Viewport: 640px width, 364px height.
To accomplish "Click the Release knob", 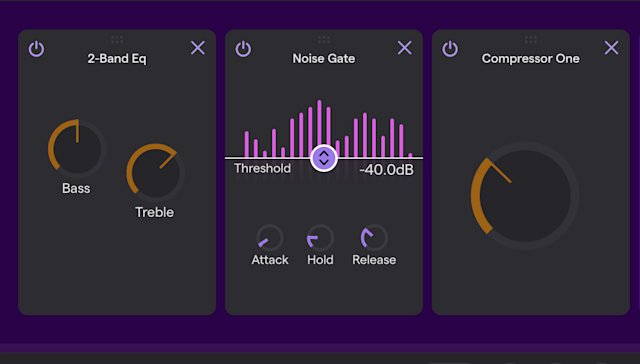I will point(374,237).
